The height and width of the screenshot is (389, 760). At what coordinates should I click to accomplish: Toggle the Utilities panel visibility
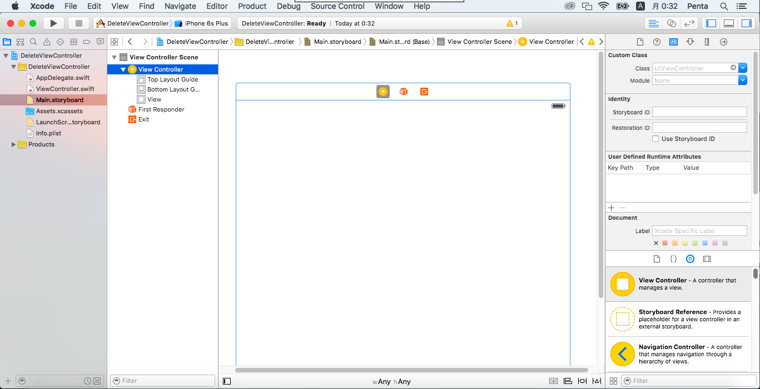[x=746, y=23]
